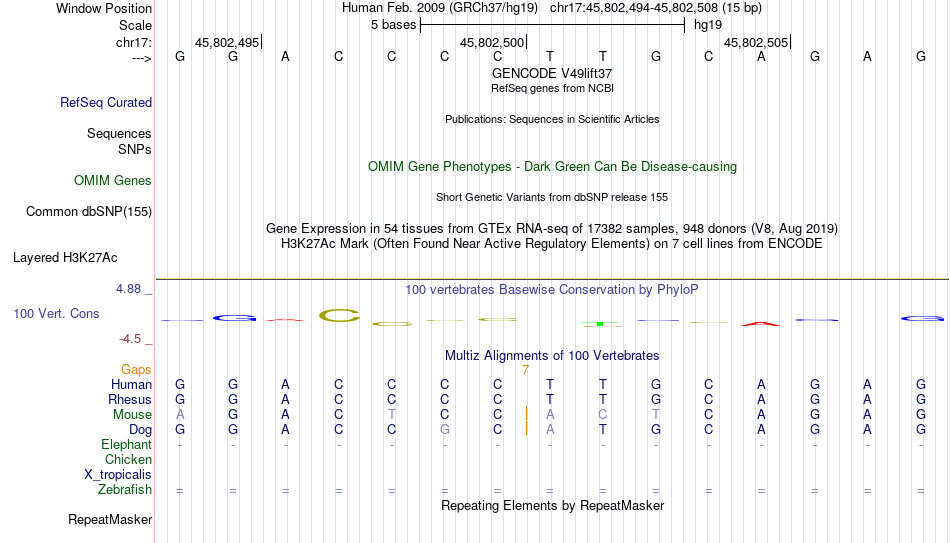Click the SNPs track label
This screenshot has width=950, height=543.
[135, 149]
